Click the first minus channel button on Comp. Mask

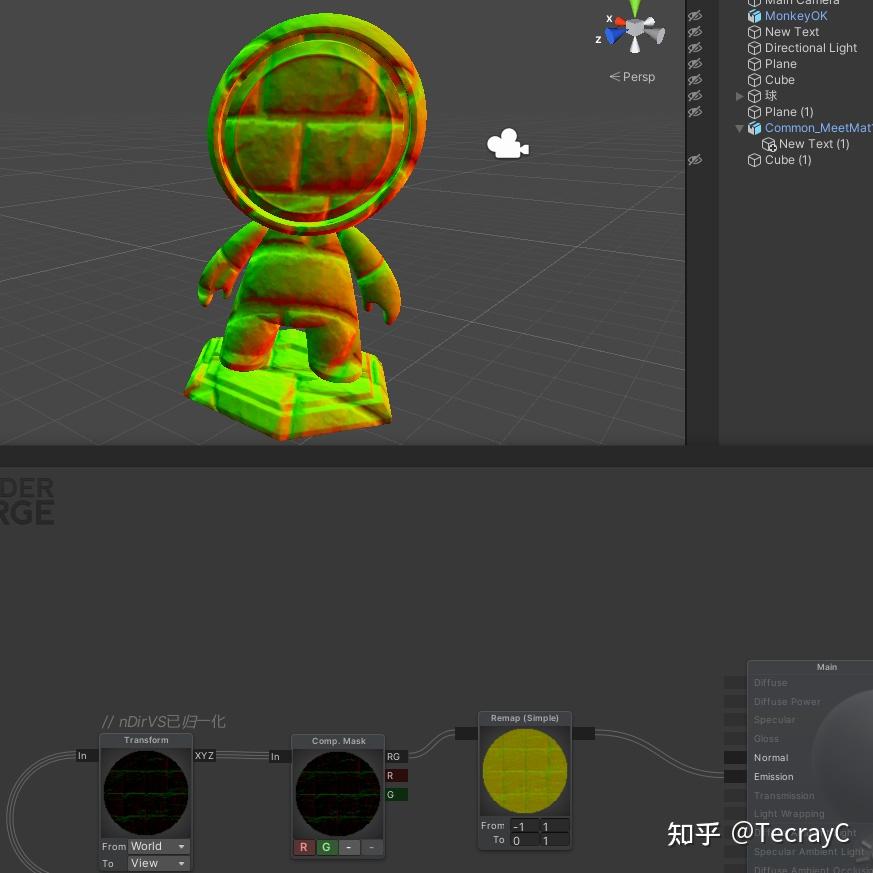[x=348, y=847]
